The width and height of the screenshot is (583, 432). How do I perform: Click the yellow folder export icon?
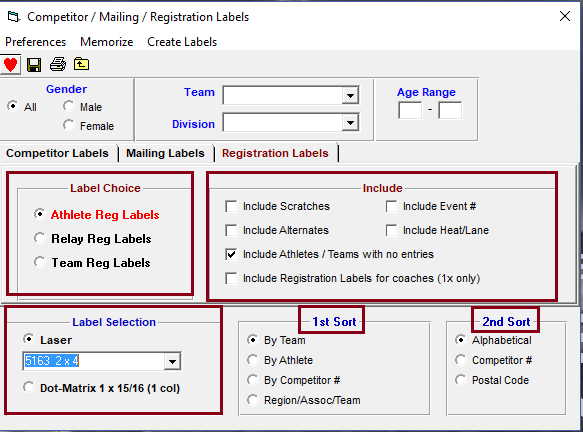[81, 64]
